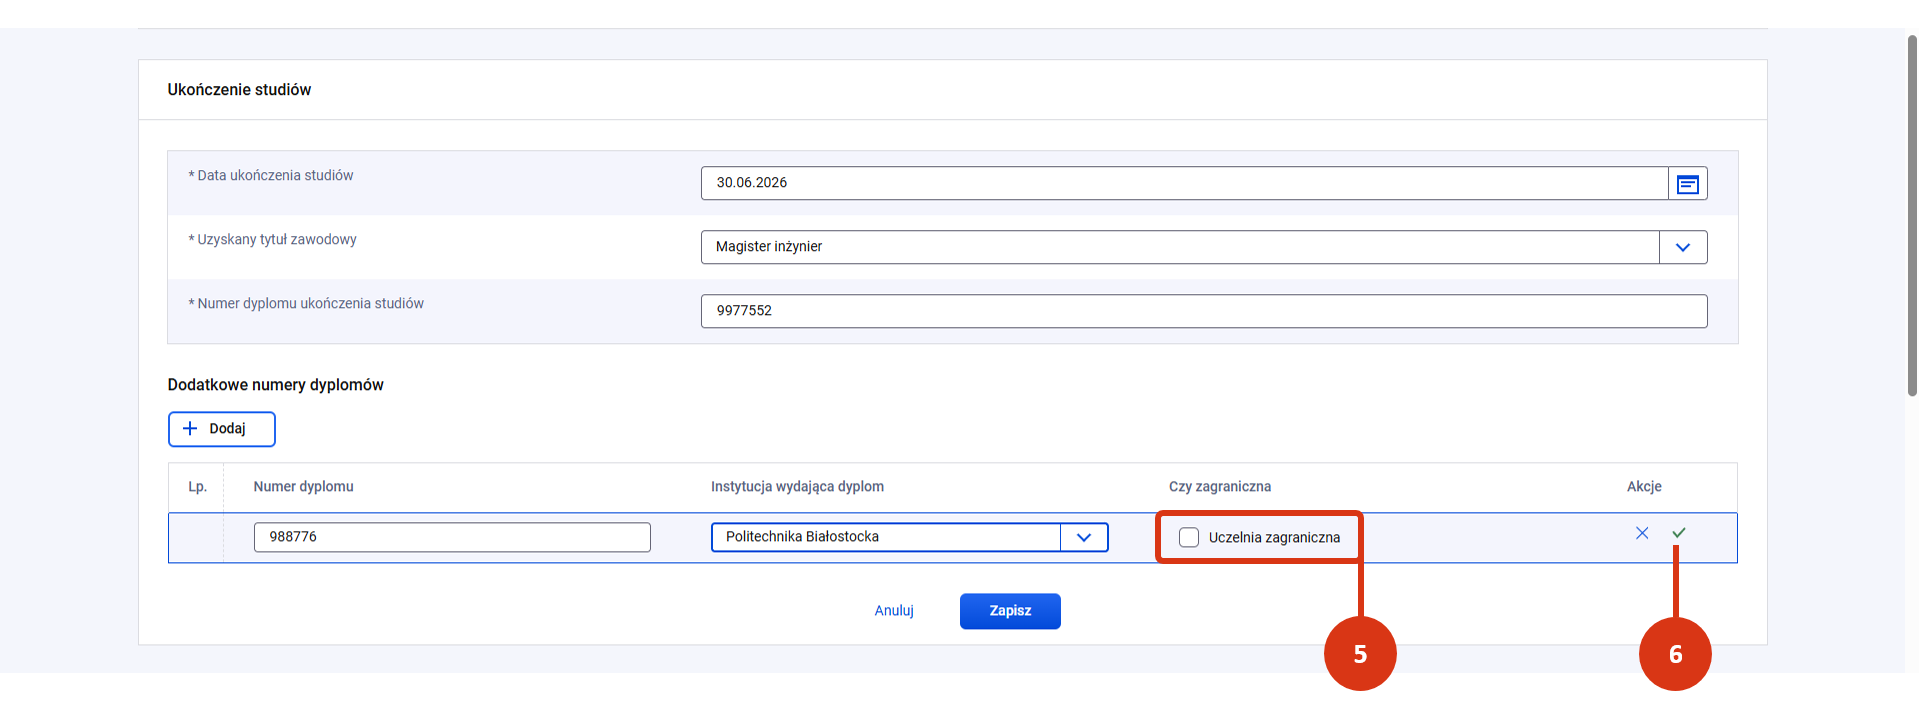Click the Instytucja wydająca dyplom column header
The width and height of the screenshot is (1919, 725).
797,487
